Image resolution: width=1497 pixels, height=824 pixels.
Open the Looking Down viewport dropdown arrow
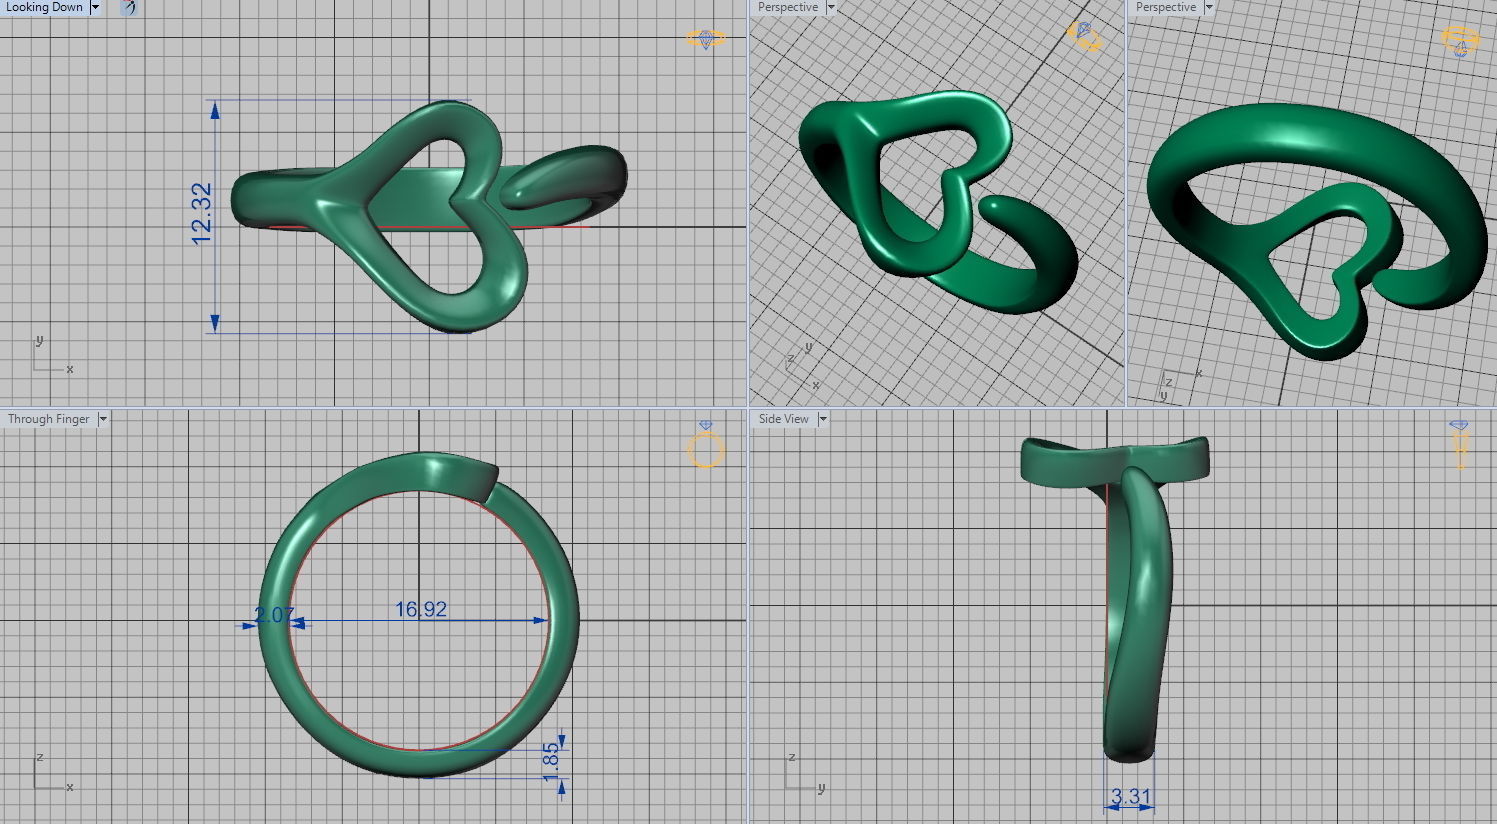click(95, 7)
